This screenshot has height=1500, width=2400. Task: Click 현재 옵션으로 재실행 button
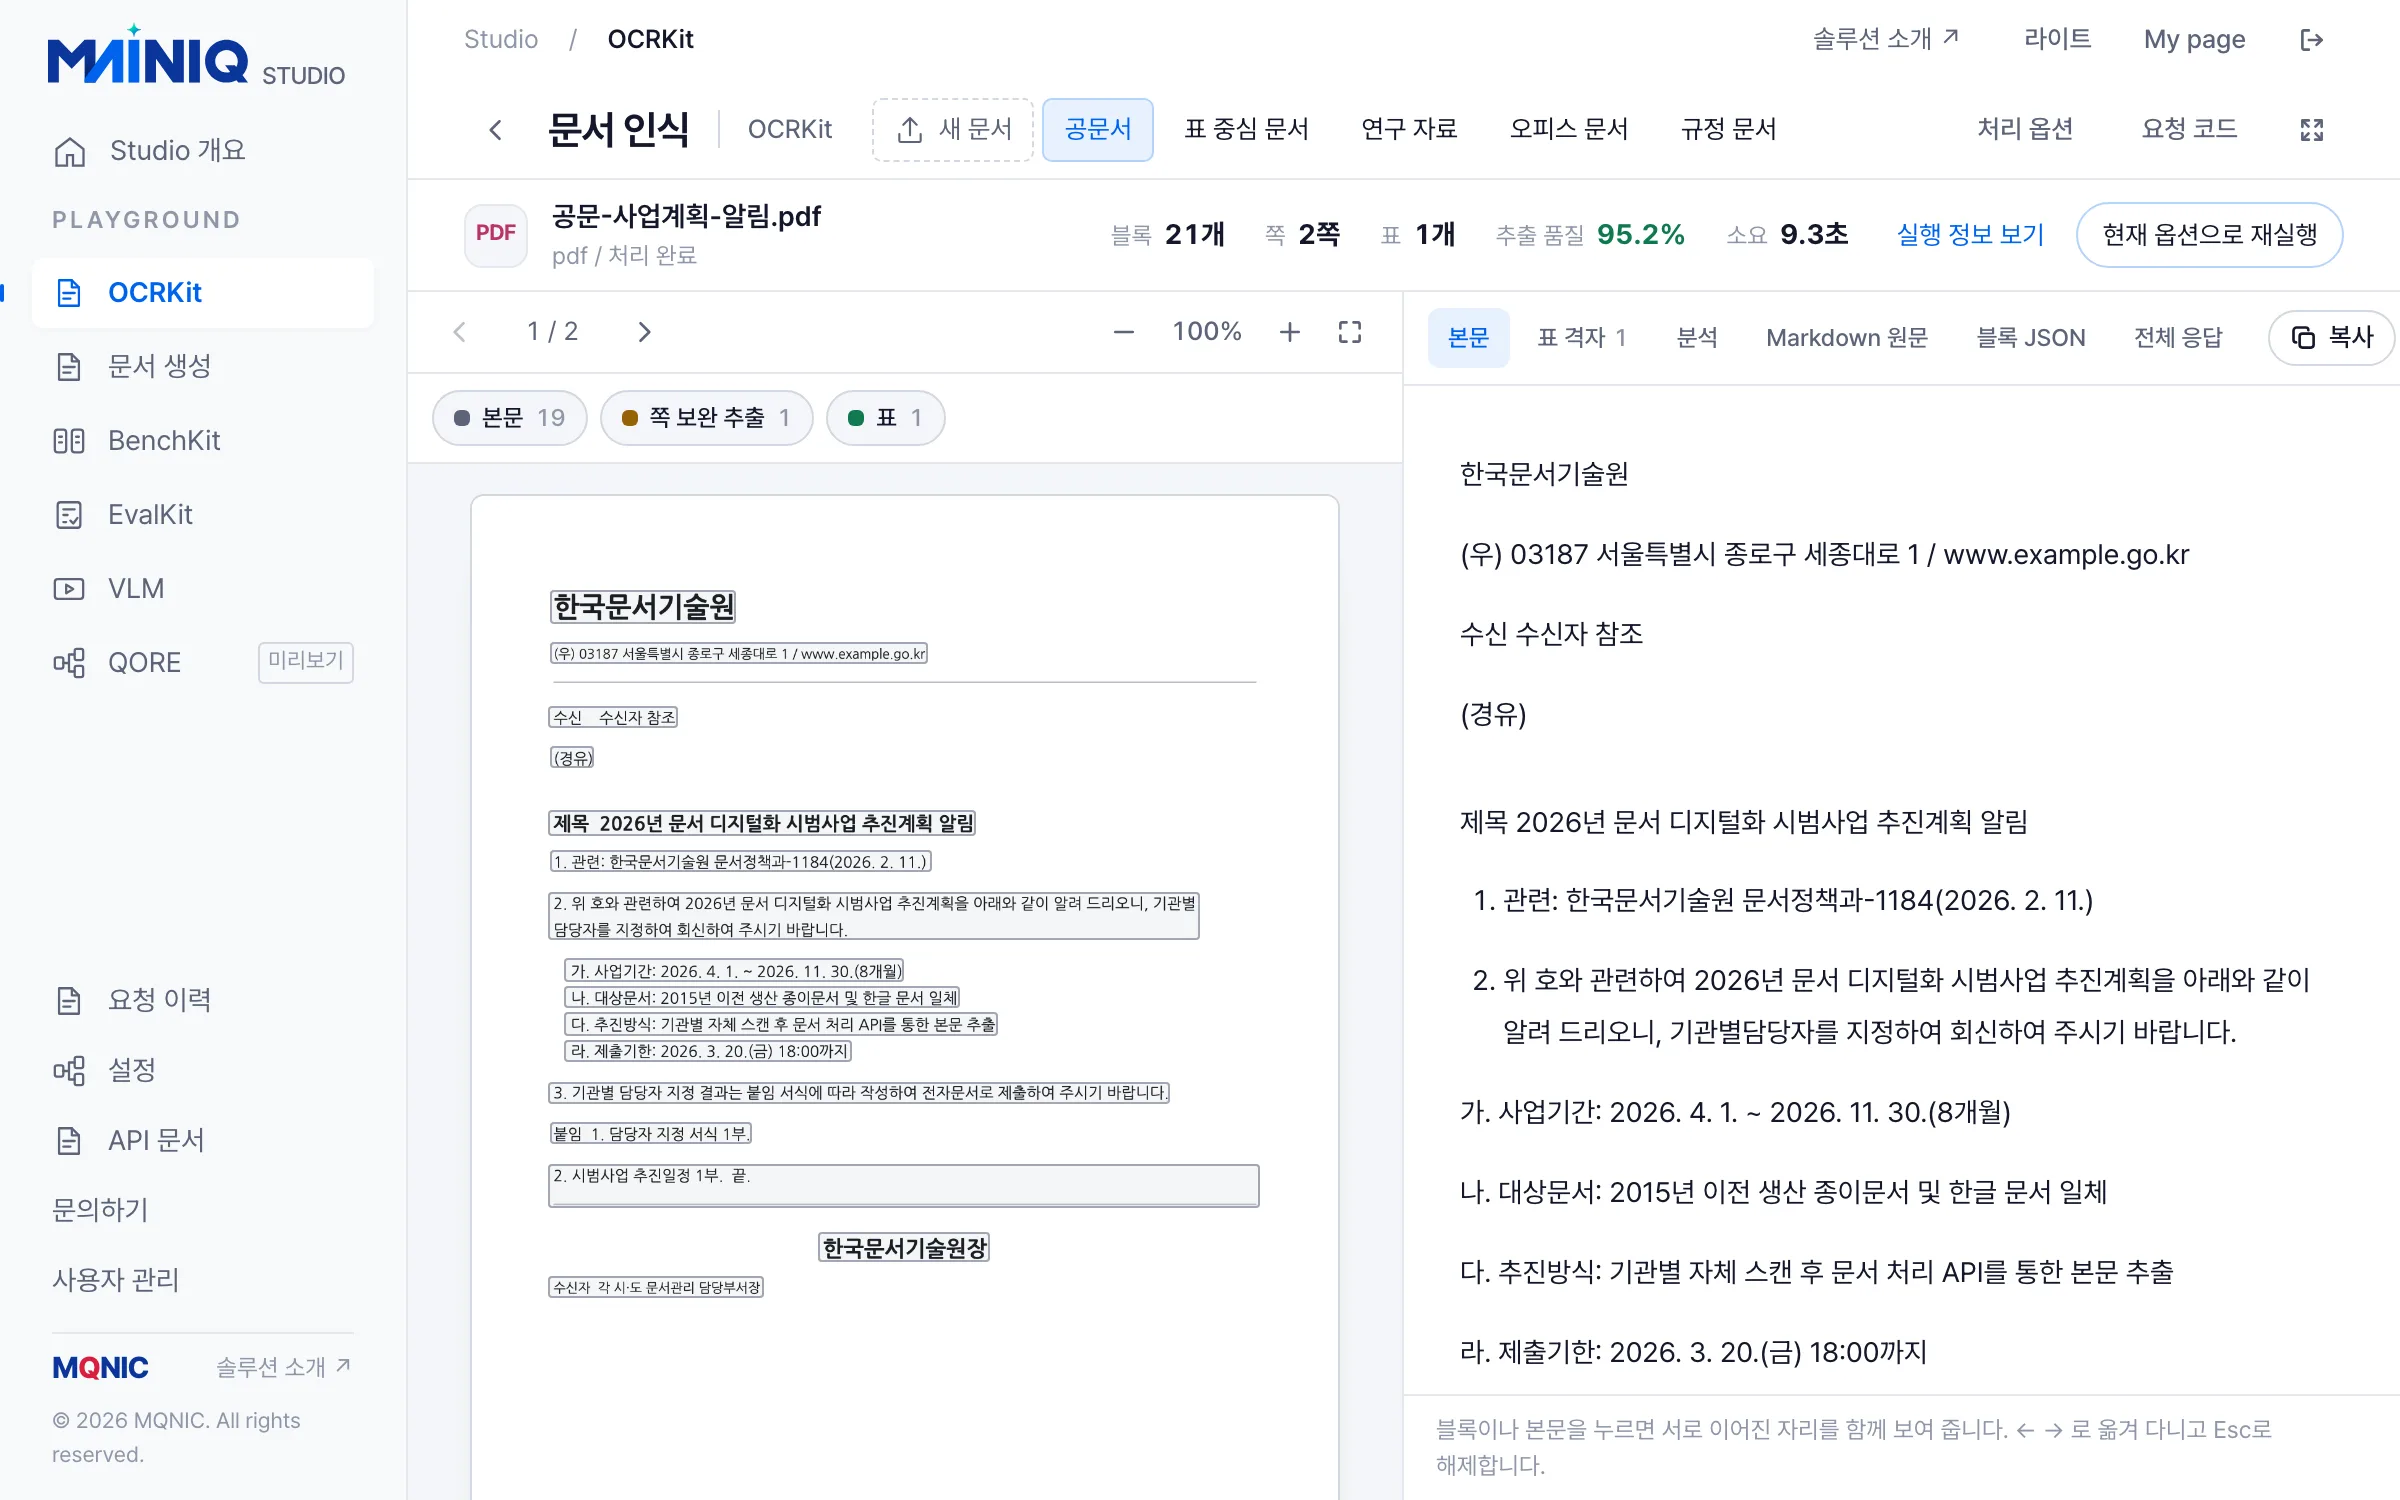(2209, 235)
